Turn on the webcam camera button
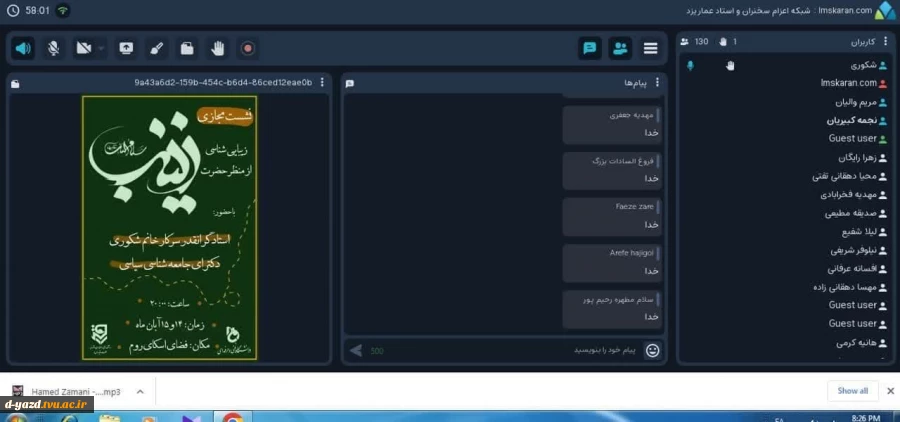The width and height of the screenshot is (900, 422). (x=84, y=47)
